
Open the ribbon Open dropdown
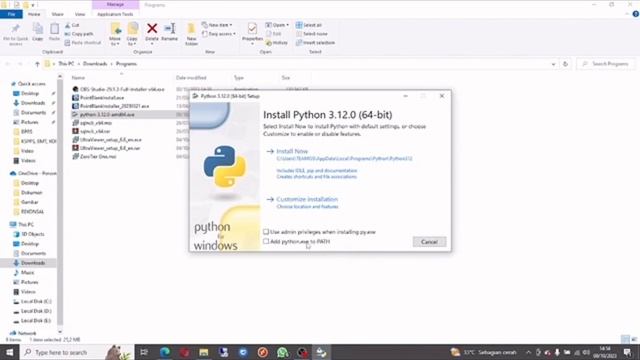point(277,25)
